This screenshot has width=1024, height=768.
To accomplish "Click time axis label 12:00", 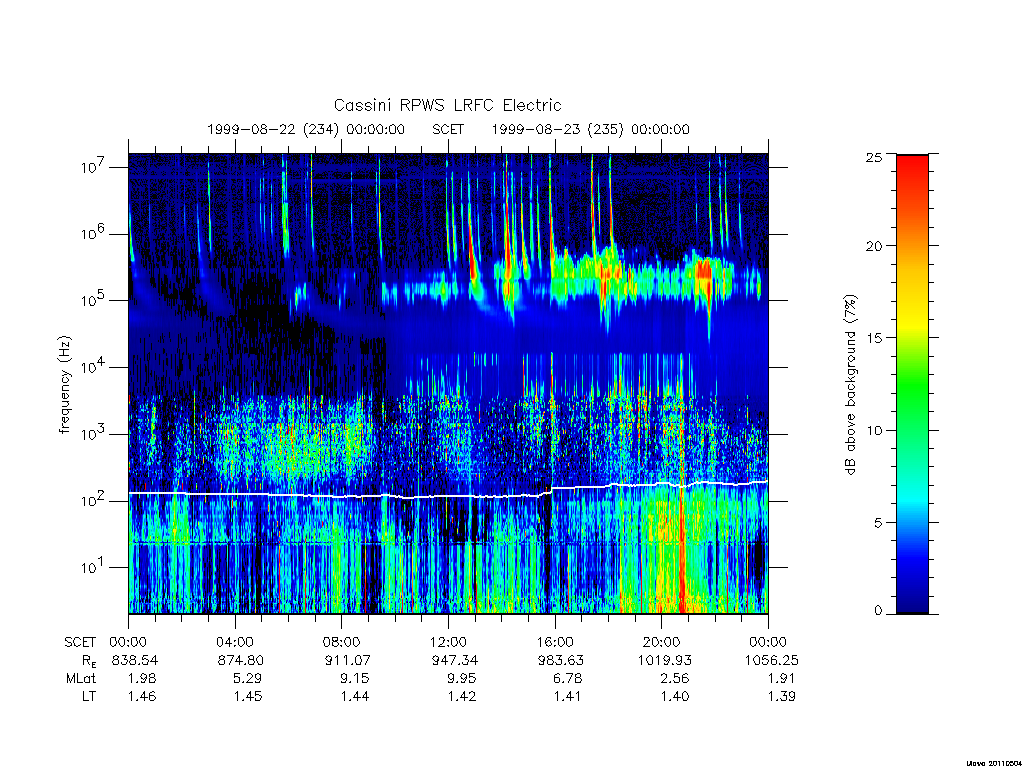I will click(449, 642).
